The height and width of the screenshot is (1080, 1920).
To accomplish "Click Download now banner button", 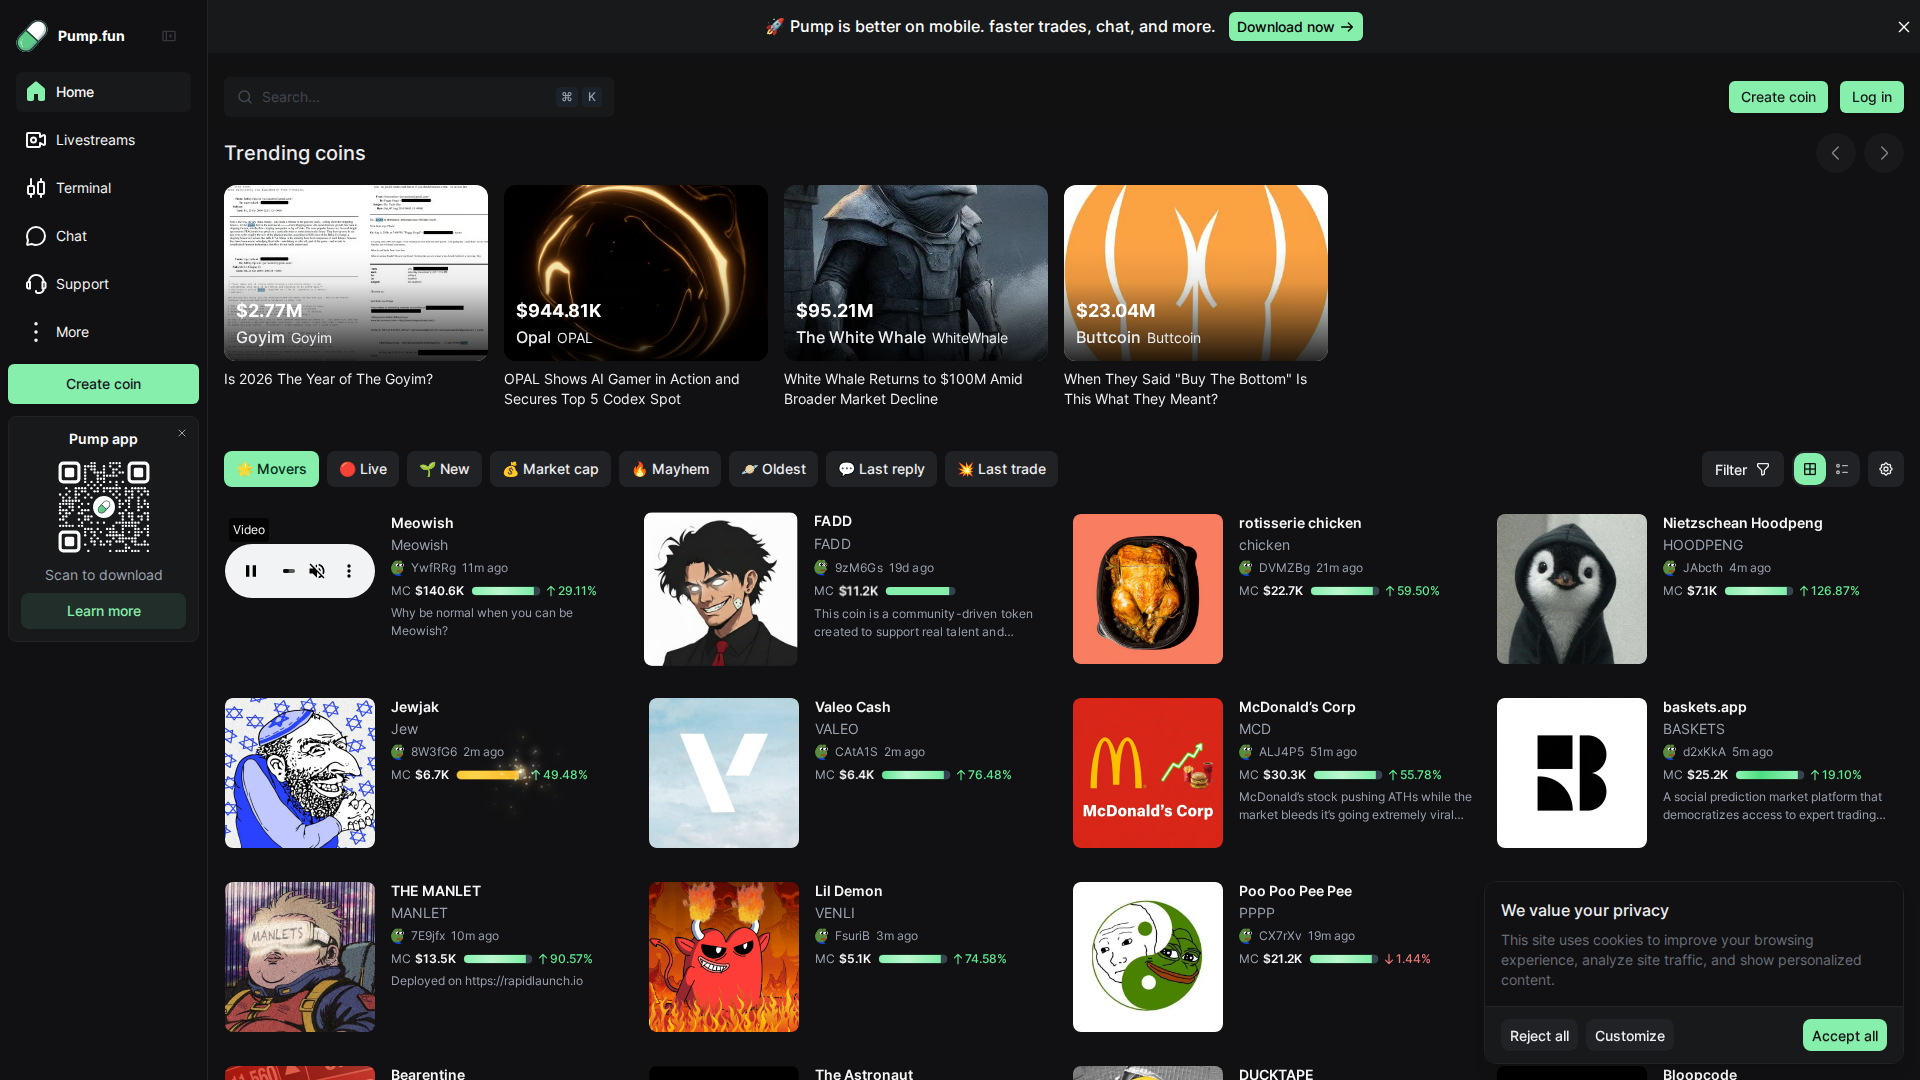I will (1294, 27).
